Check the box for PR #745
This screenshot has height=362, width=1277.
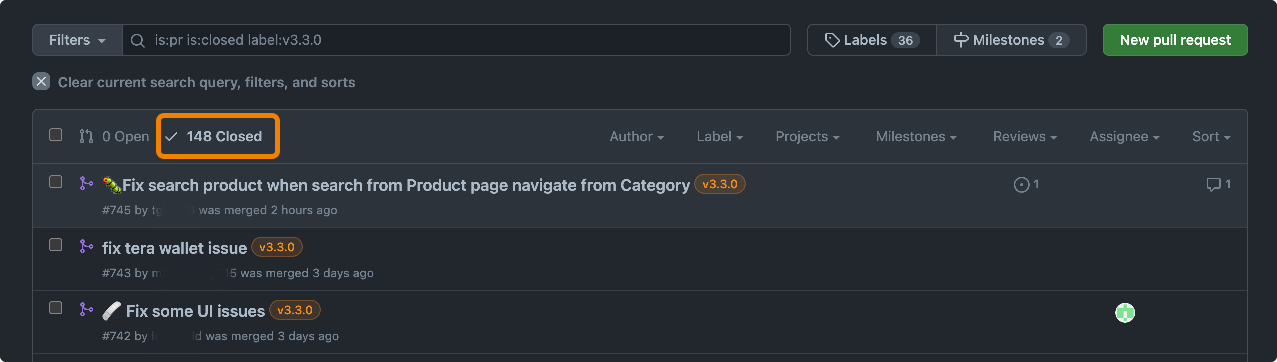pos(56,182)
